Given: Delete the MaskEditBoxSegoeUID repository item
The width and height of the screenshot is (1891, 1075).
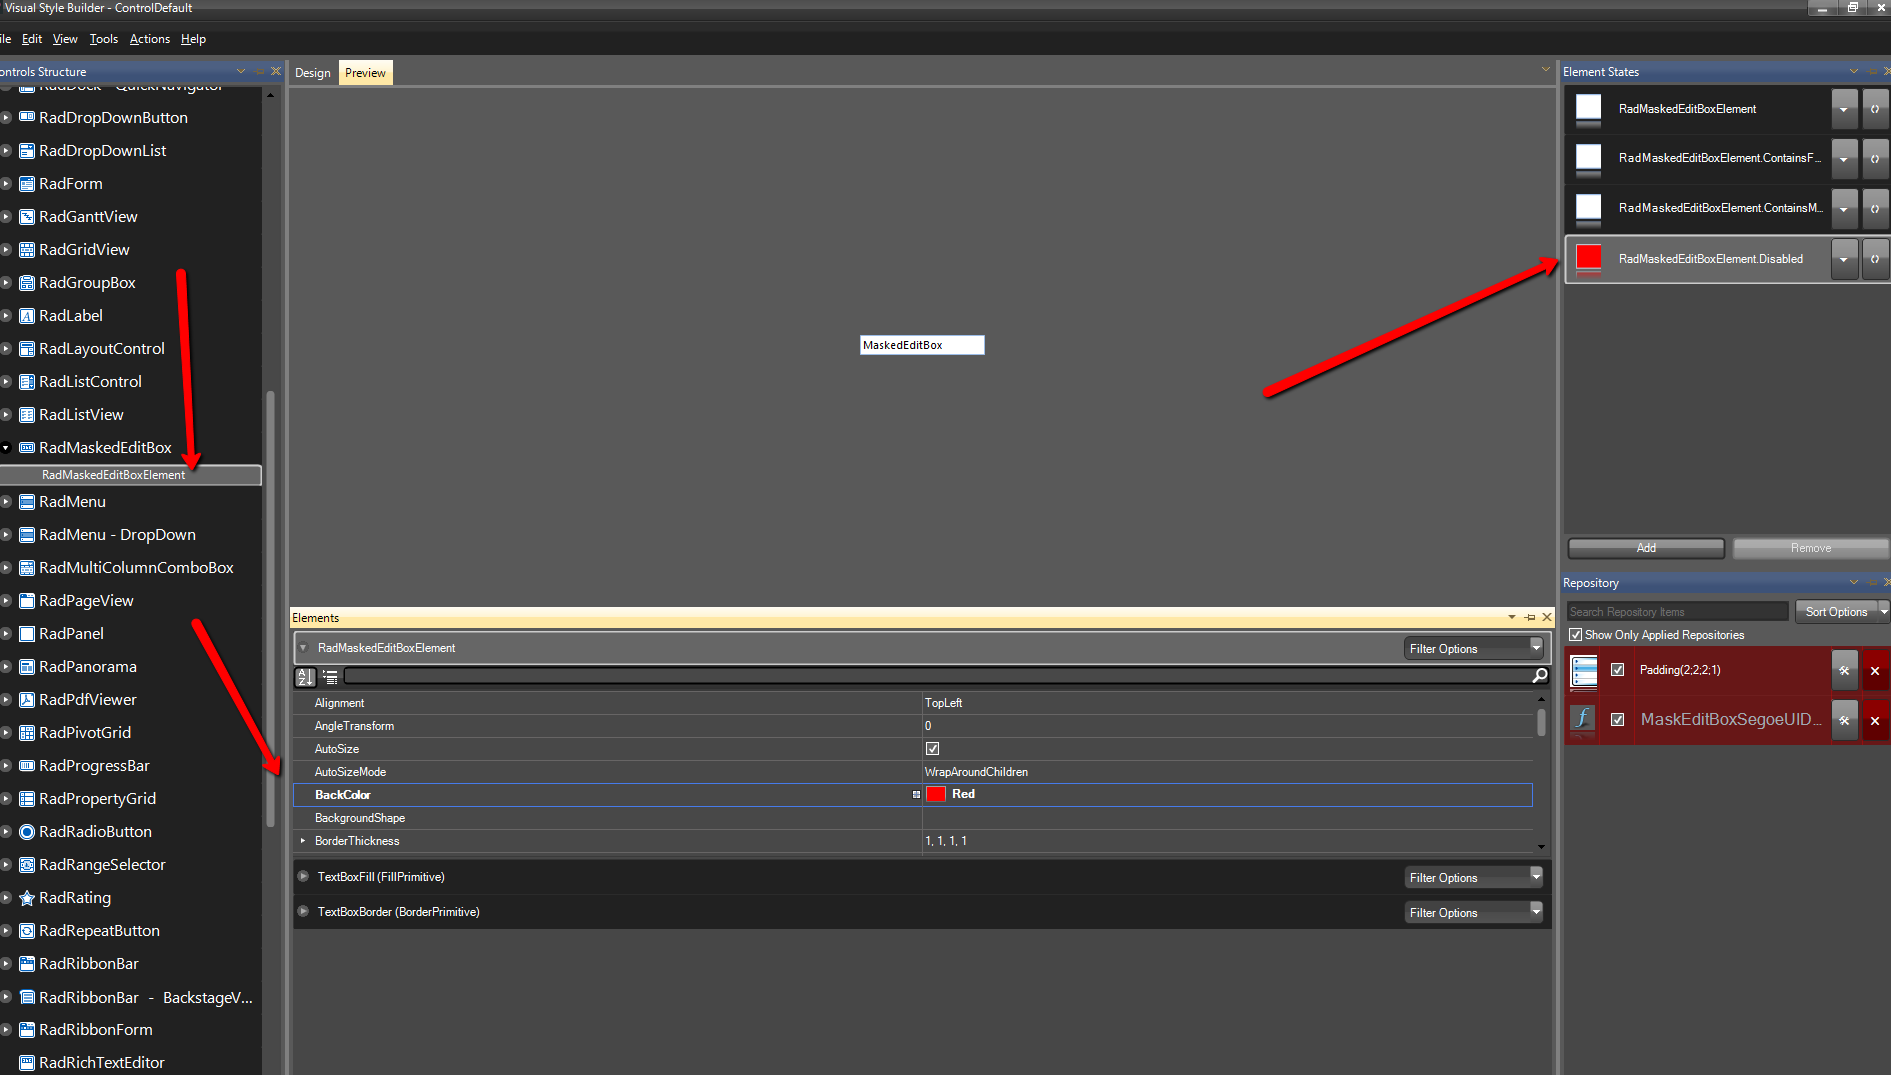Looking at the screenshot, I should pyautogui.click(x=1875, y=720).
